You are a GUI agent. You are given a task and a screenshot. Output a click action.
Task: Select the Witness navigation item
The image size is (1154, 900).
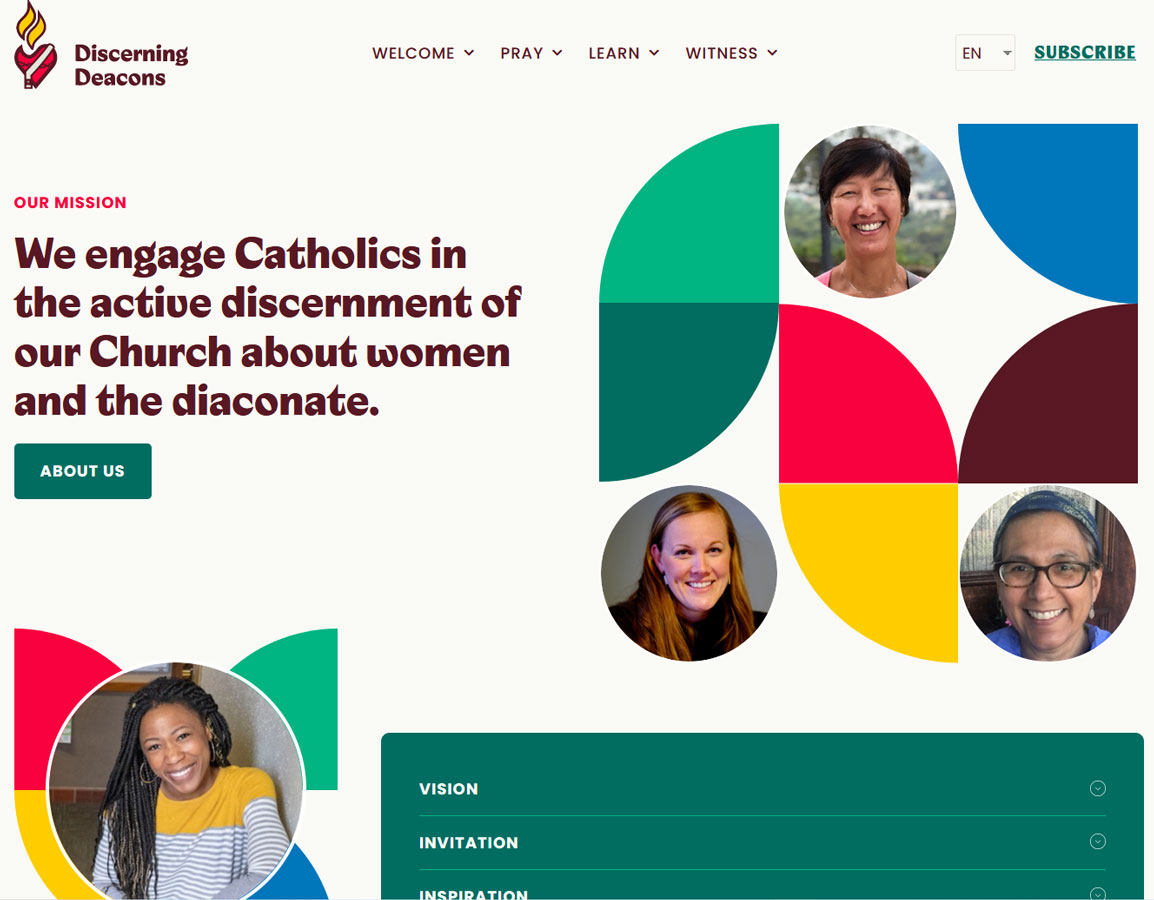721,53
